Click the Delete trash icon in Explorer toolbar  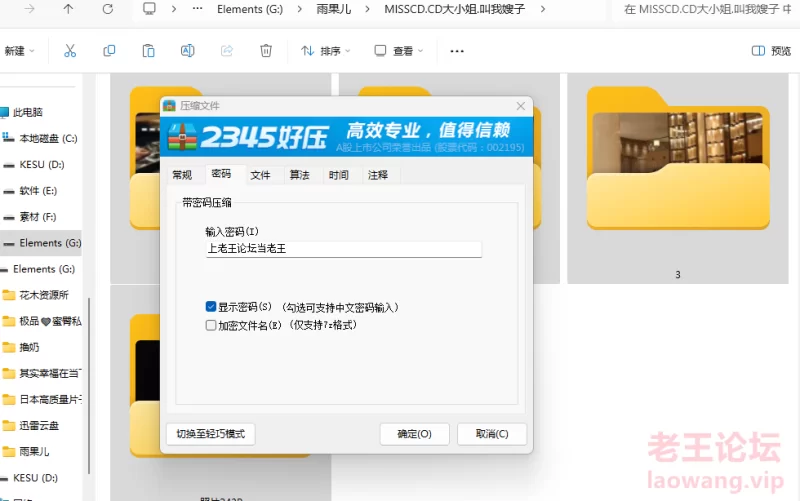pyautogui.click(x=266, y=51)
